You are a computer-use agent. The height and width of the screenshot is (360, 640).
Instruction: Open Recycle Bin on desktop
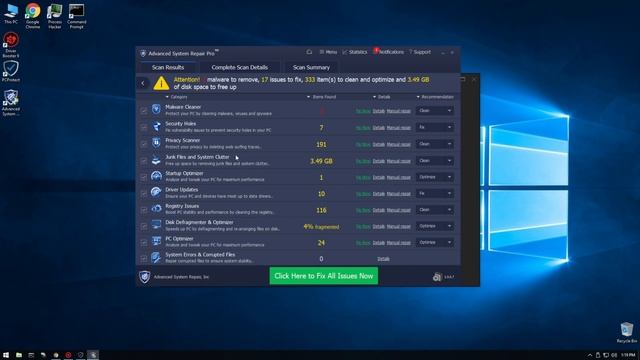(x=627, y=332)
